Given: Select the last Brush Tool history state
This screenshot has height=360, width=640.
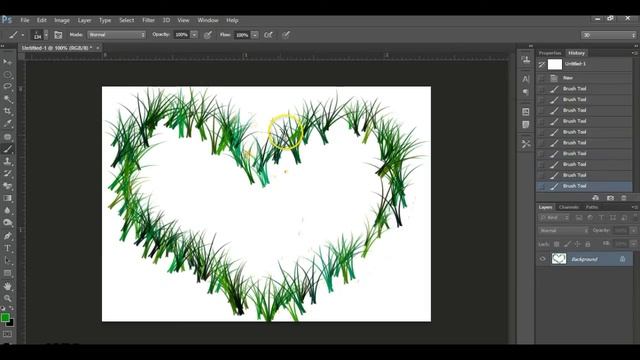Looking at the screenshot, I should 584,186.
